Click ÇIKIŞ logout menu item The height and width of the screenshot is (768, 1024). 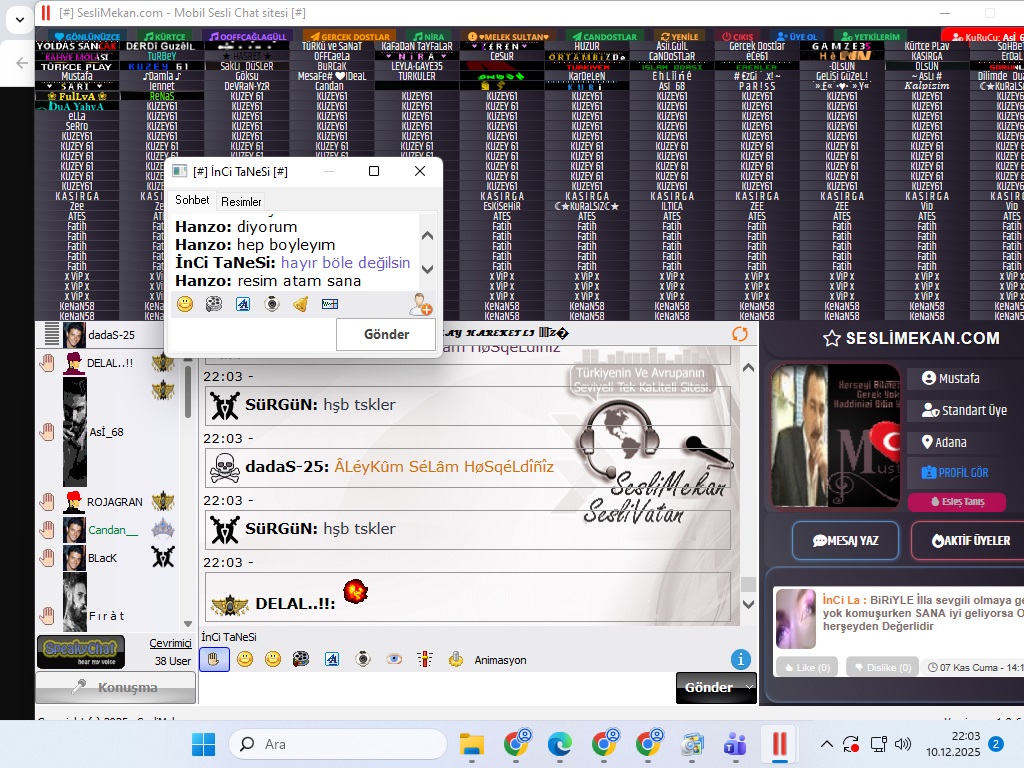point(738,37)
